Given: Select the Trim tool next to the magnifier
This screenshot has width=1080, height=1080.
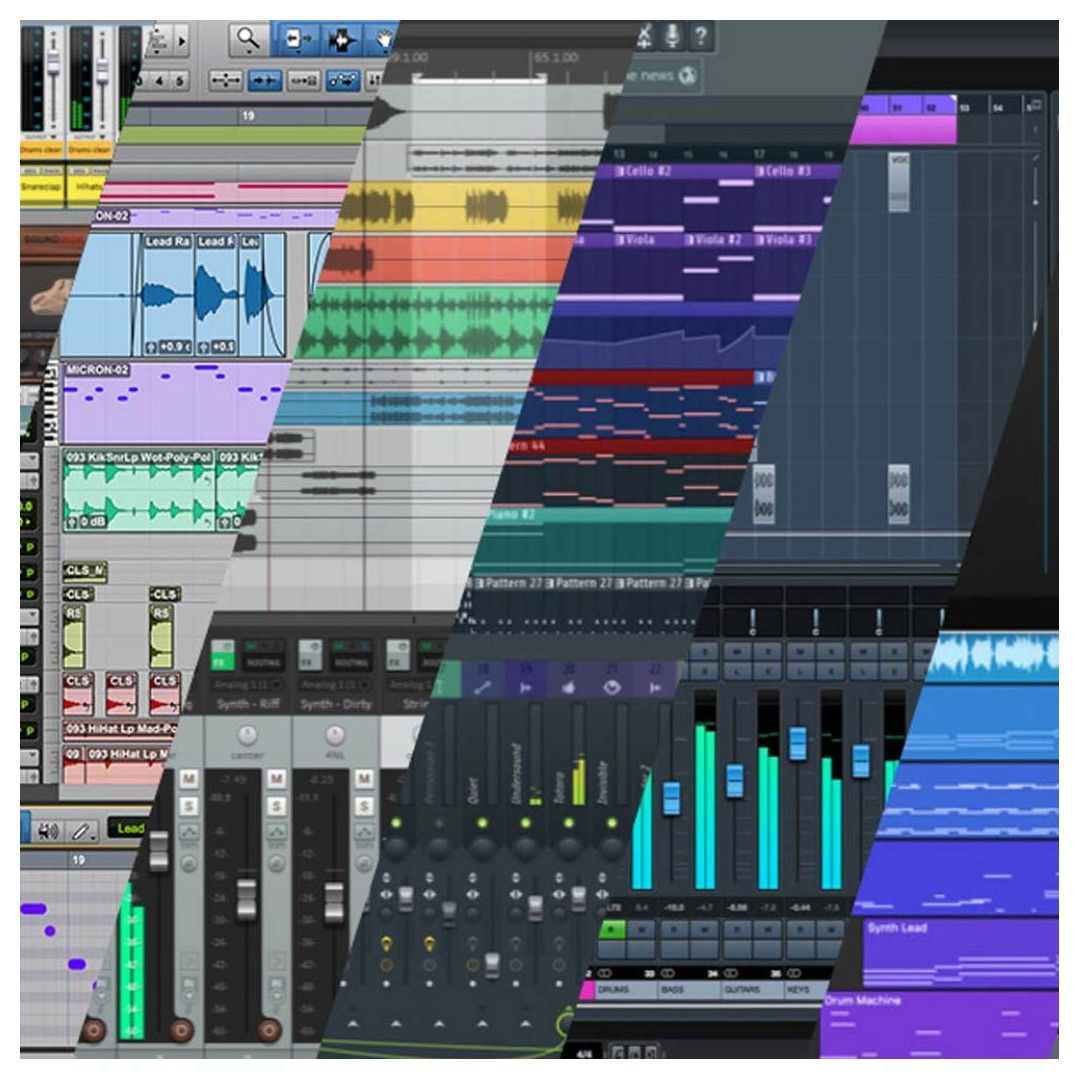Looking at the screenshot, I should click(x=297, y=39).
